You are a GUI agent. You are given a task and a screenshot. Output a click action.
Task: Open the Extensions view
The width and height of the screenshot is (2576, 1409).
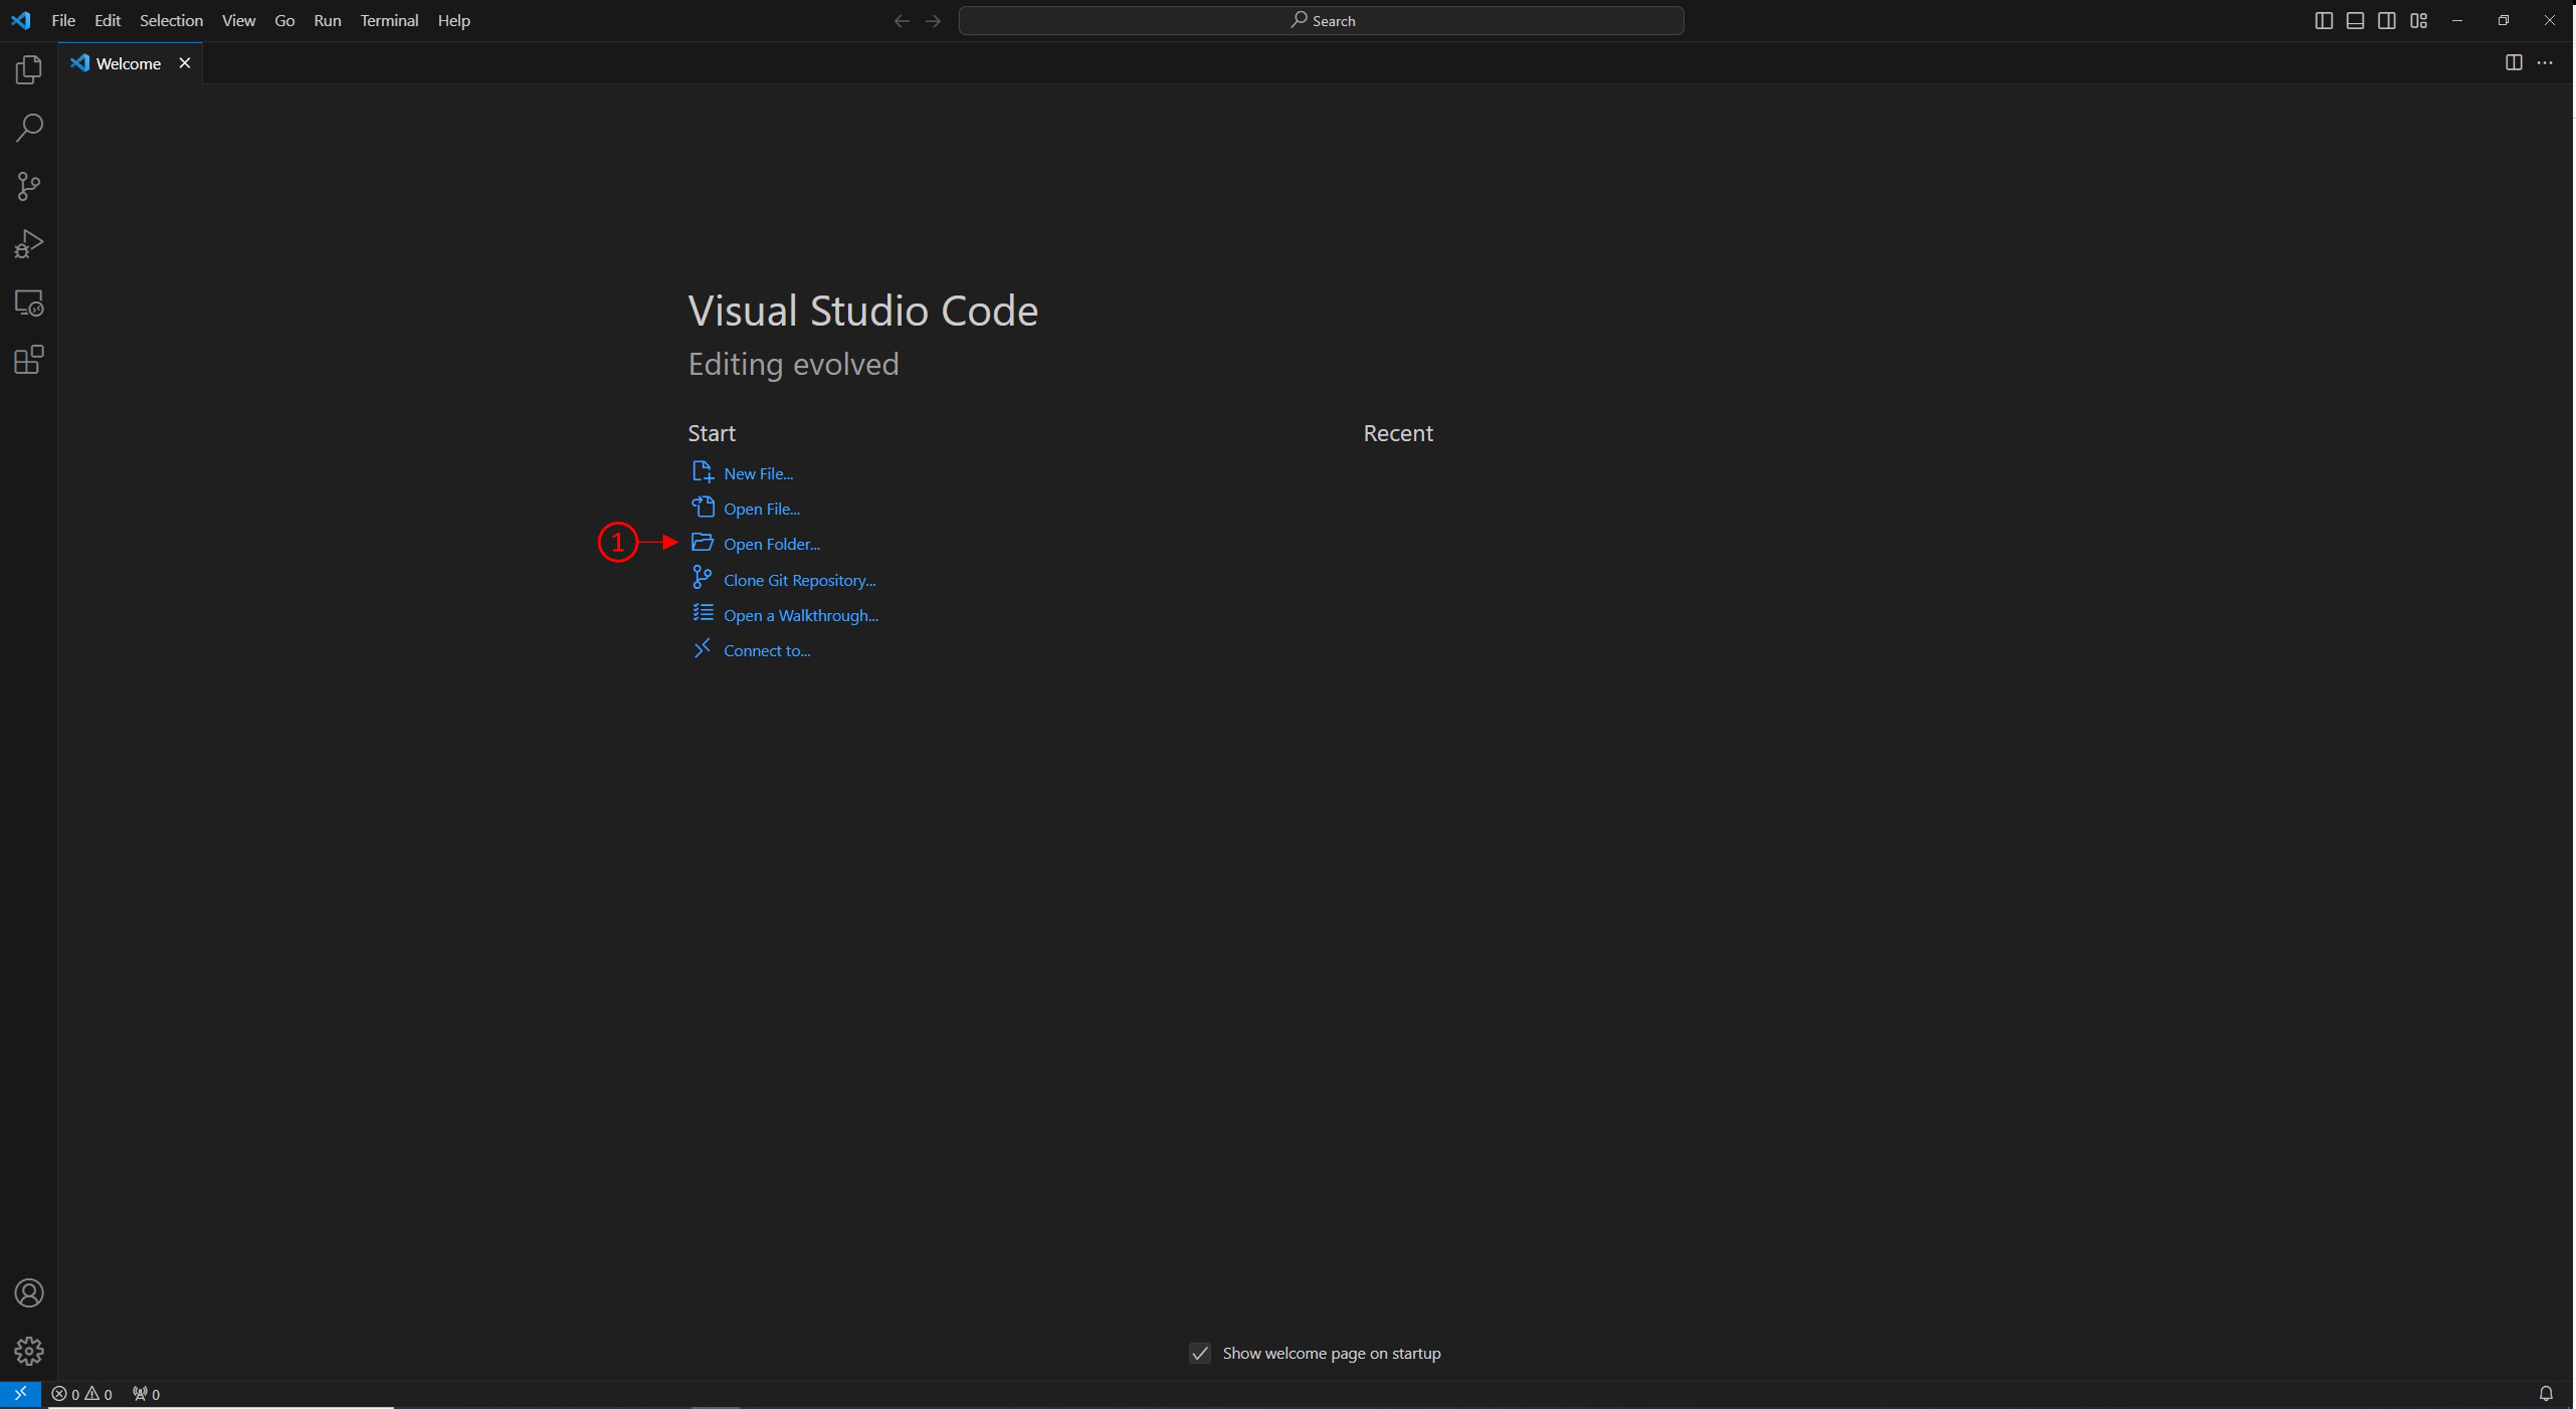(29, 360)
